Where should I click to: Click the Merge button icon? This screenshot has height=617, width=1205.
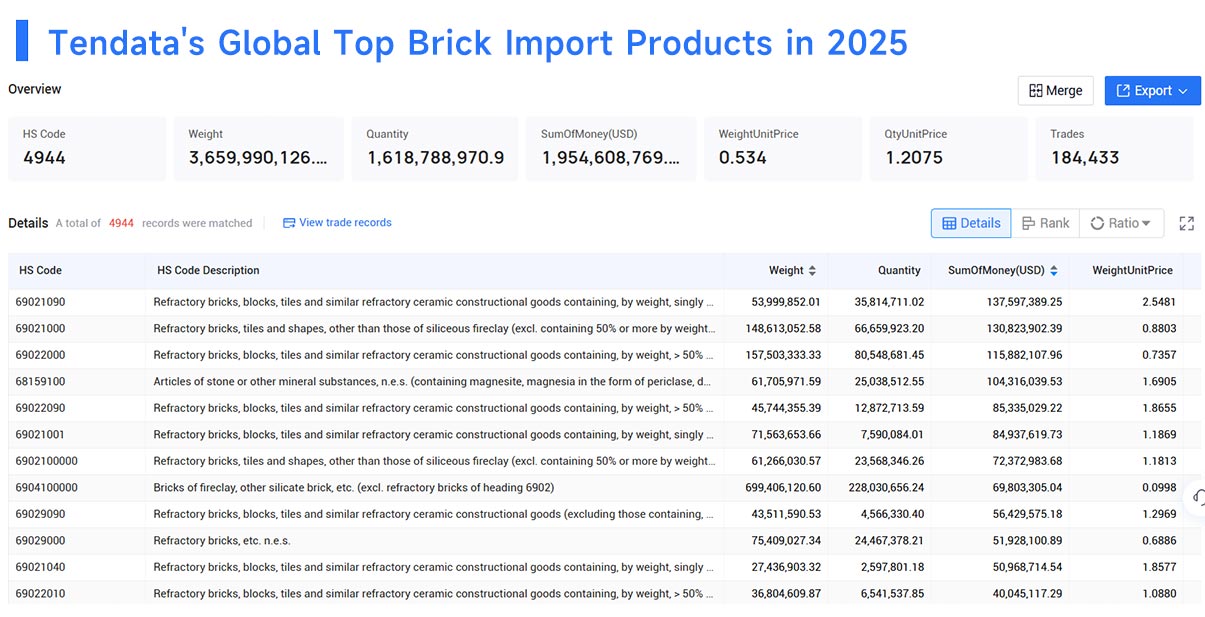(x=1035, y=90)
